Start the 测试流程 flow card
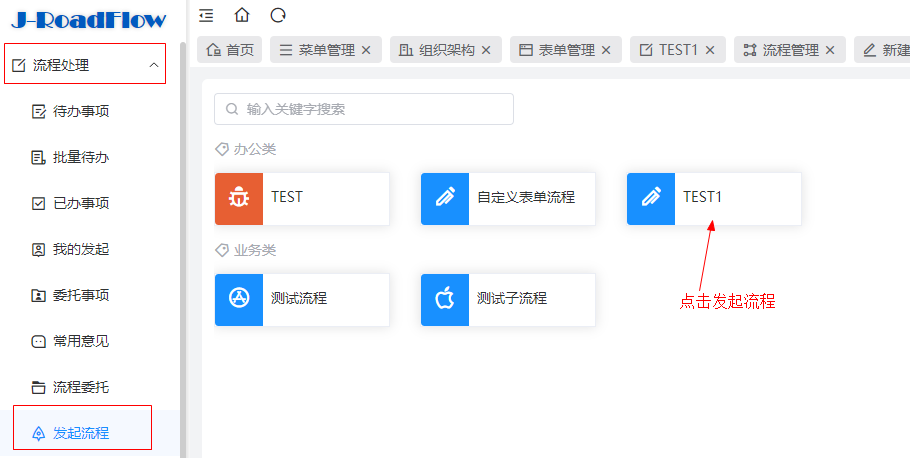The image size is (910, 458). [302, 300]
